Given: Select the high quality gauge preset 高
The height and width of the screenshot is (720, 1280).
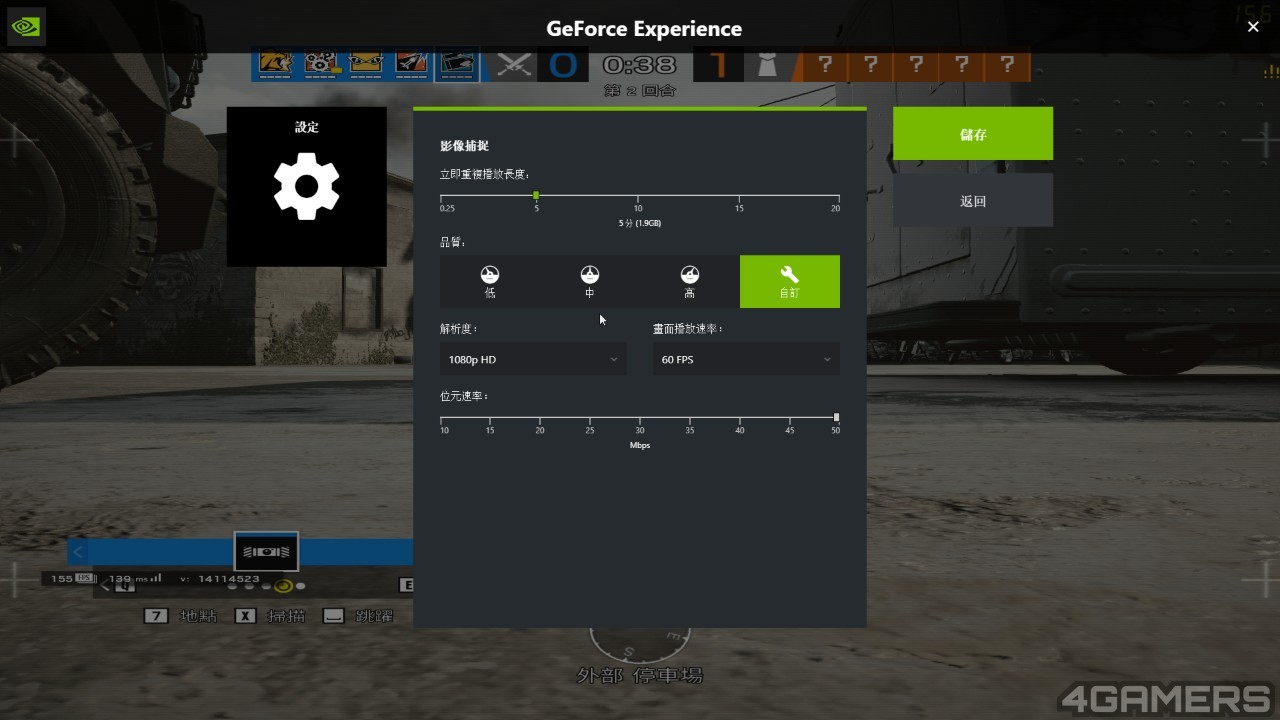Looking at the screenshot, I should click(690, 282).
